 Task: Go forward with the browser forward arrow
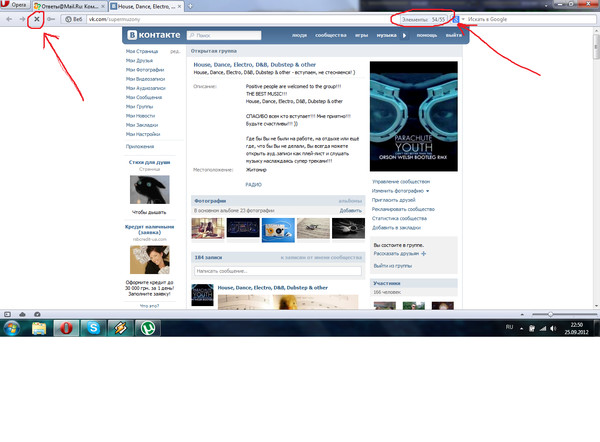22,19
